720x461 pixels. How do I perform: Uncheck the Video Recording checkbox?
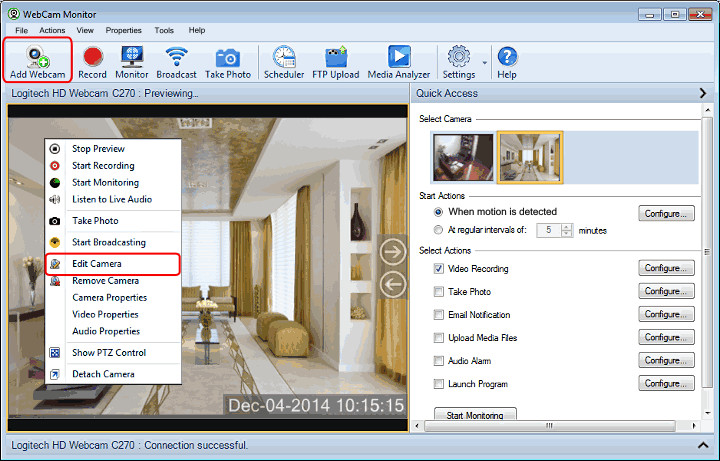click(439, 269)
